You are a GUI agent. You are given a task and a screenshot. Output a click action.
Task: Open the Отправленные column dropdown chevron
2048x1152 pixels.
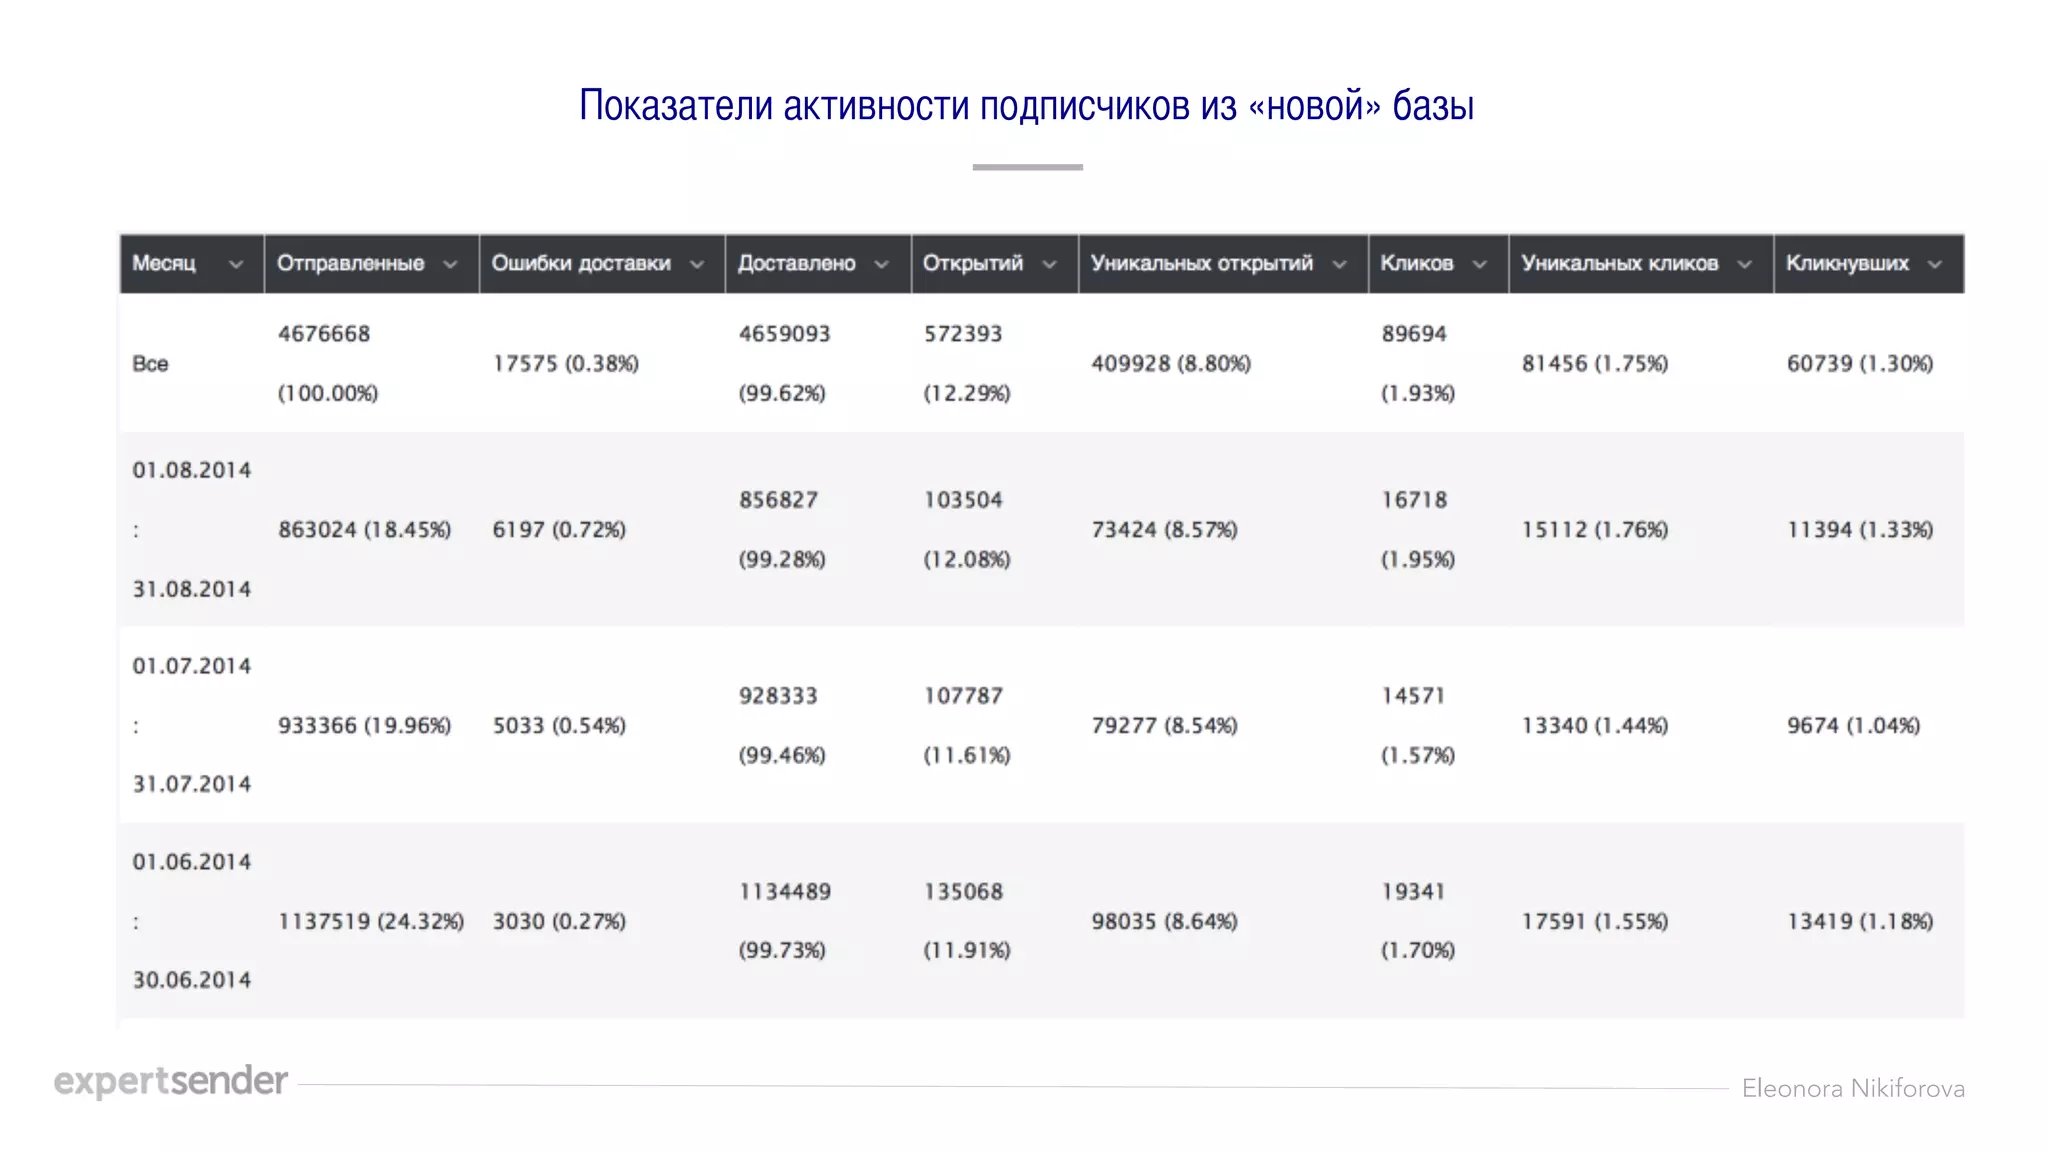tap(450, 265)
